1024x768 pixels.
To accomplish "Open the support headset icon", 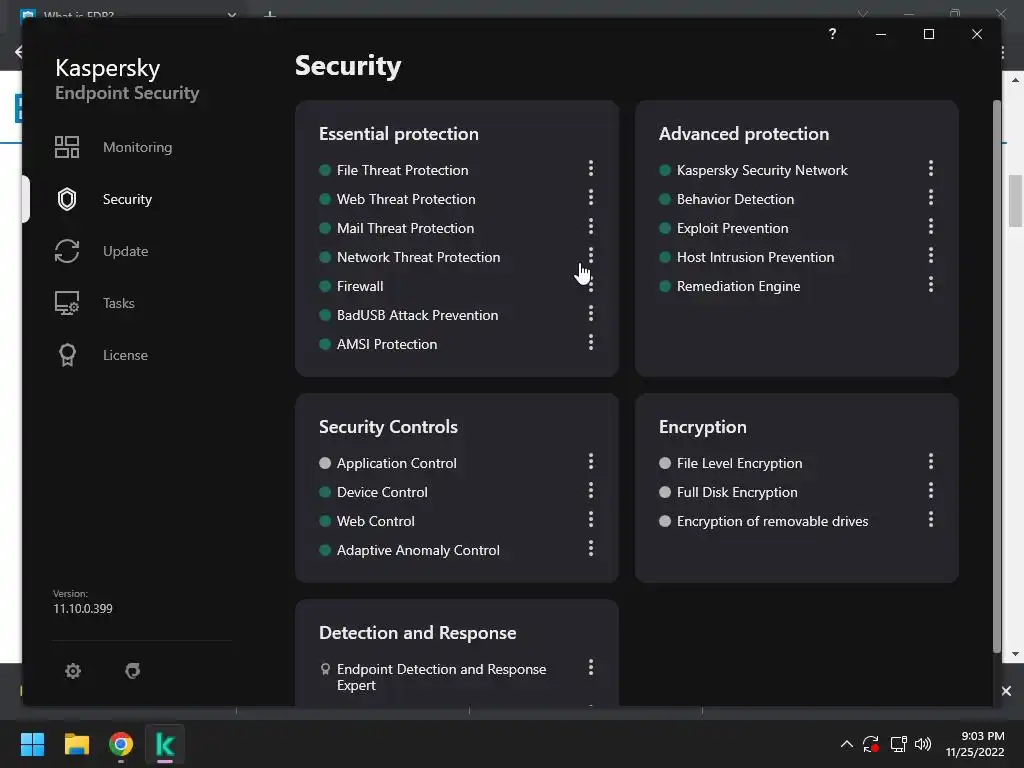I will coord(133,671).
